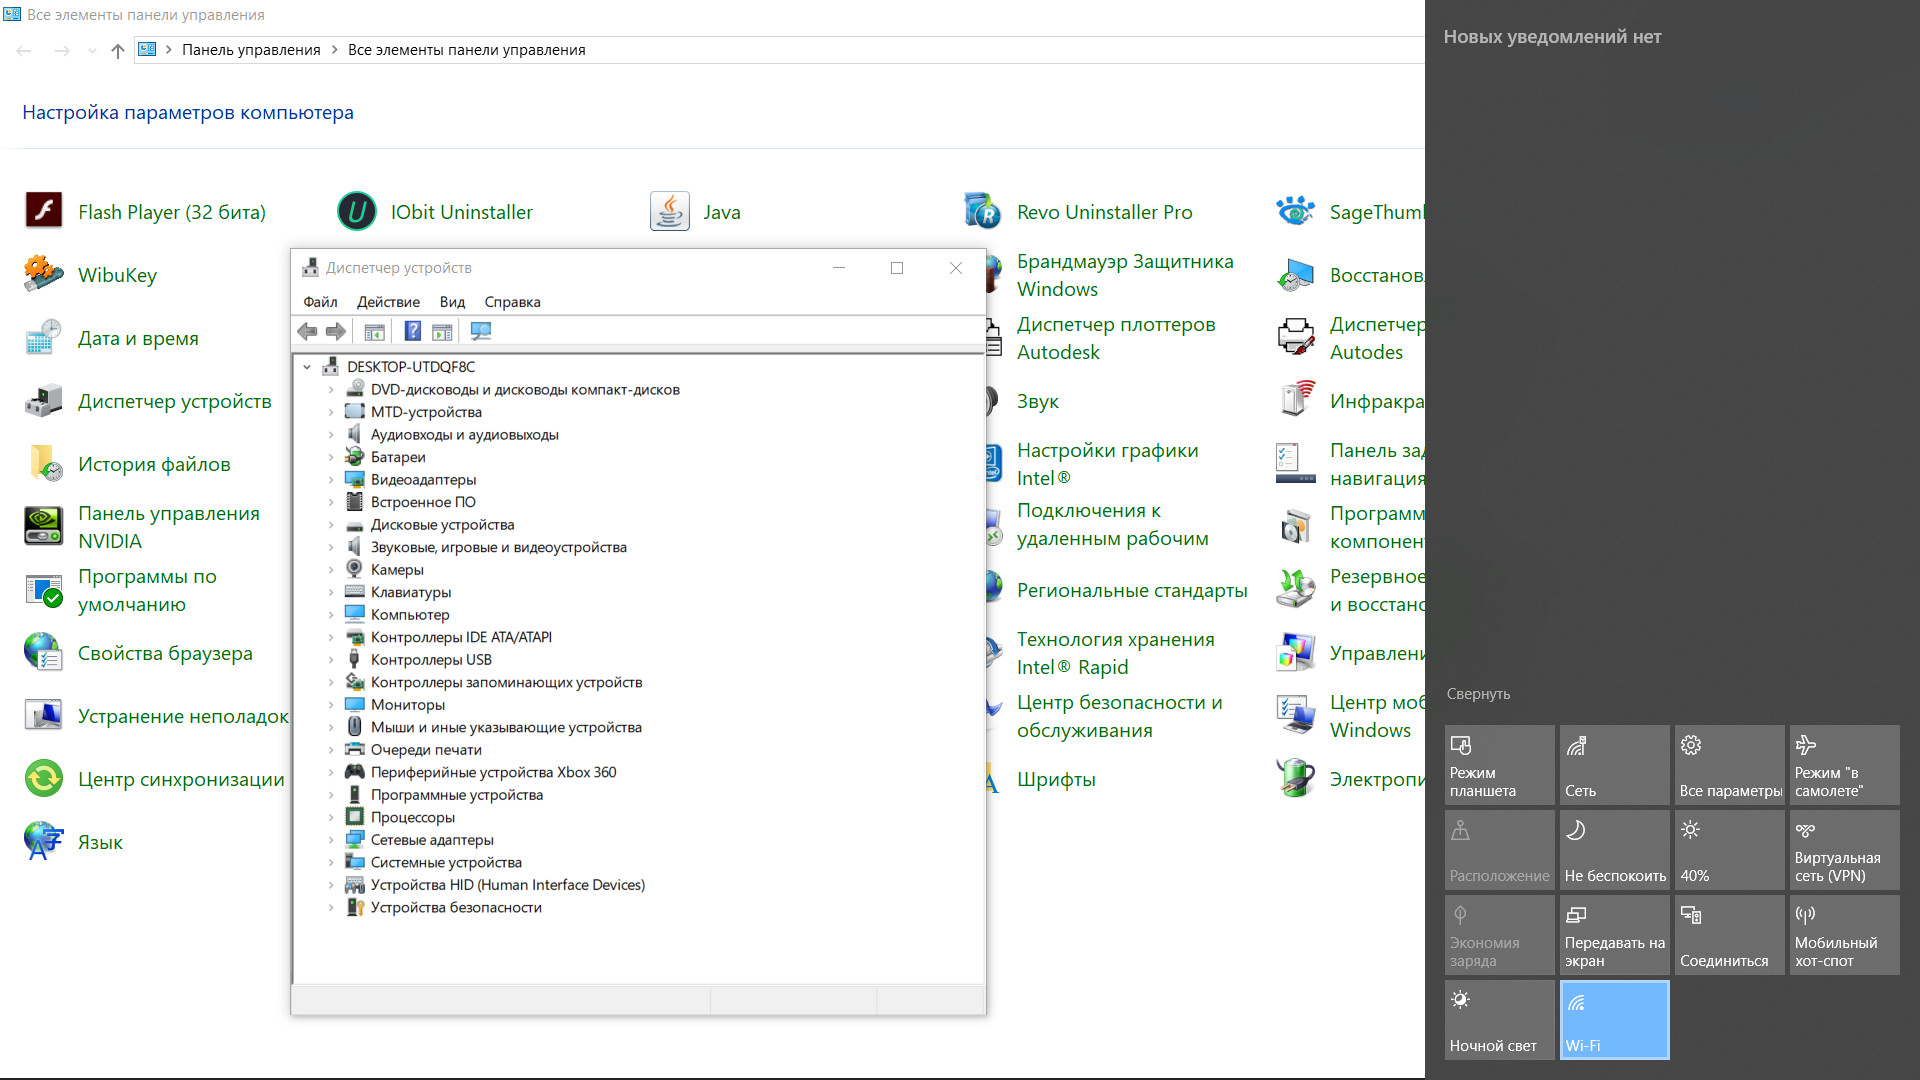The height and width of the screenshot is (1080, 1920).
Task: Open the Справка menu
Action: point(512,302)
